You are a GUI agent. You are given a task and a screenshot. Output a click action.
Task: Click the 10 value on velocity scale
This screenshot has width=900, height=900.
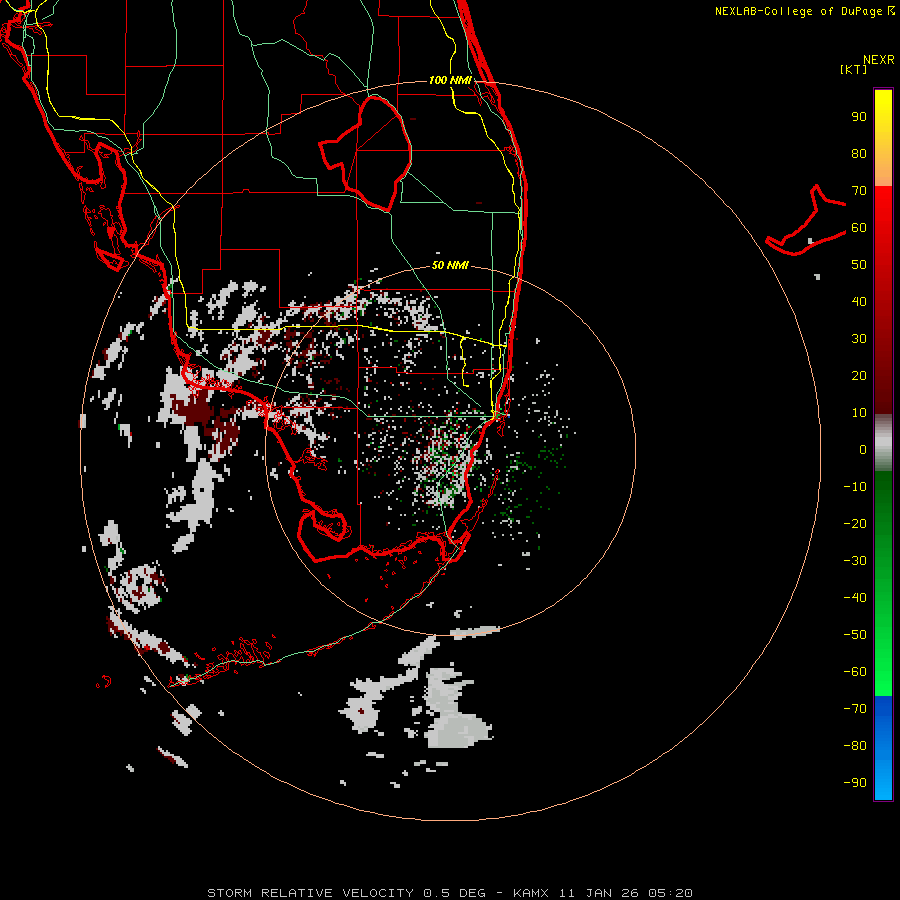click(859, 413)
